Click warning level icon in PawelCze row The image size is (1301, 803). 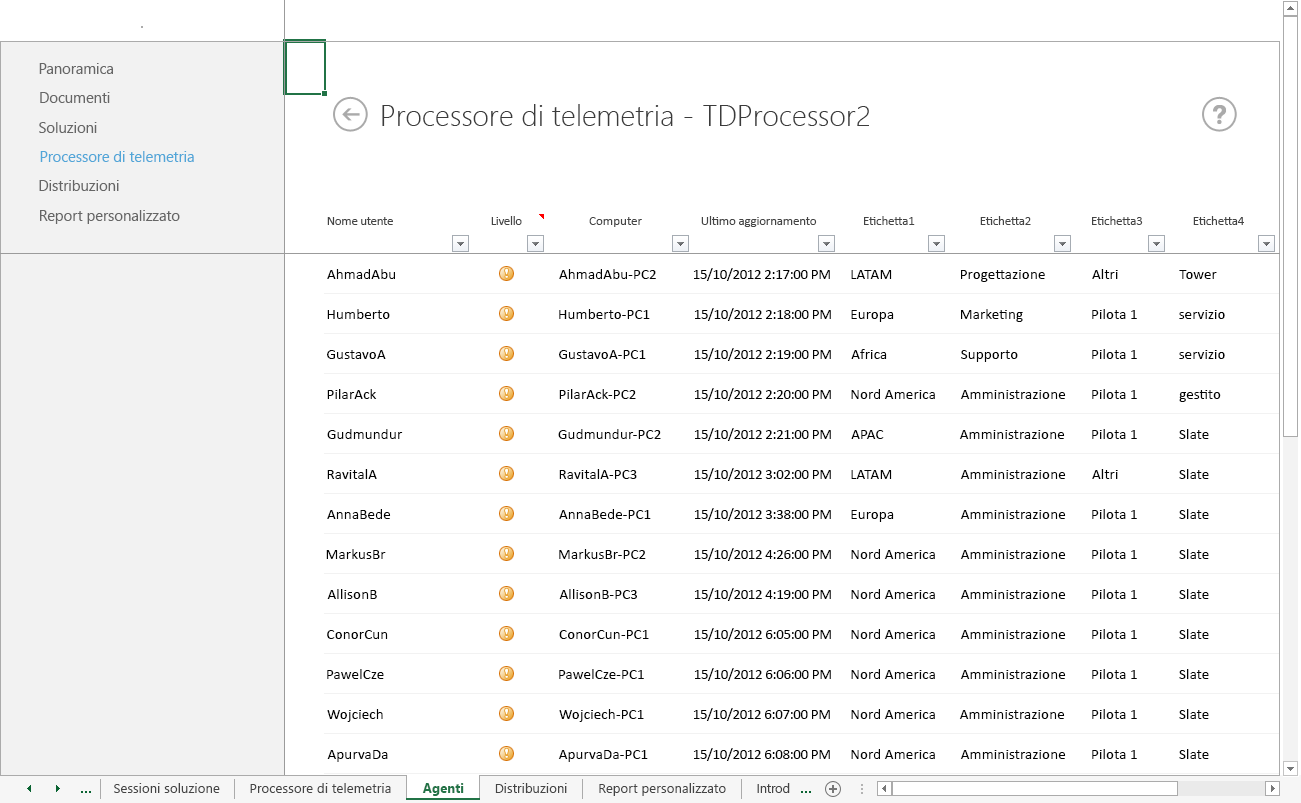(506, 673)
